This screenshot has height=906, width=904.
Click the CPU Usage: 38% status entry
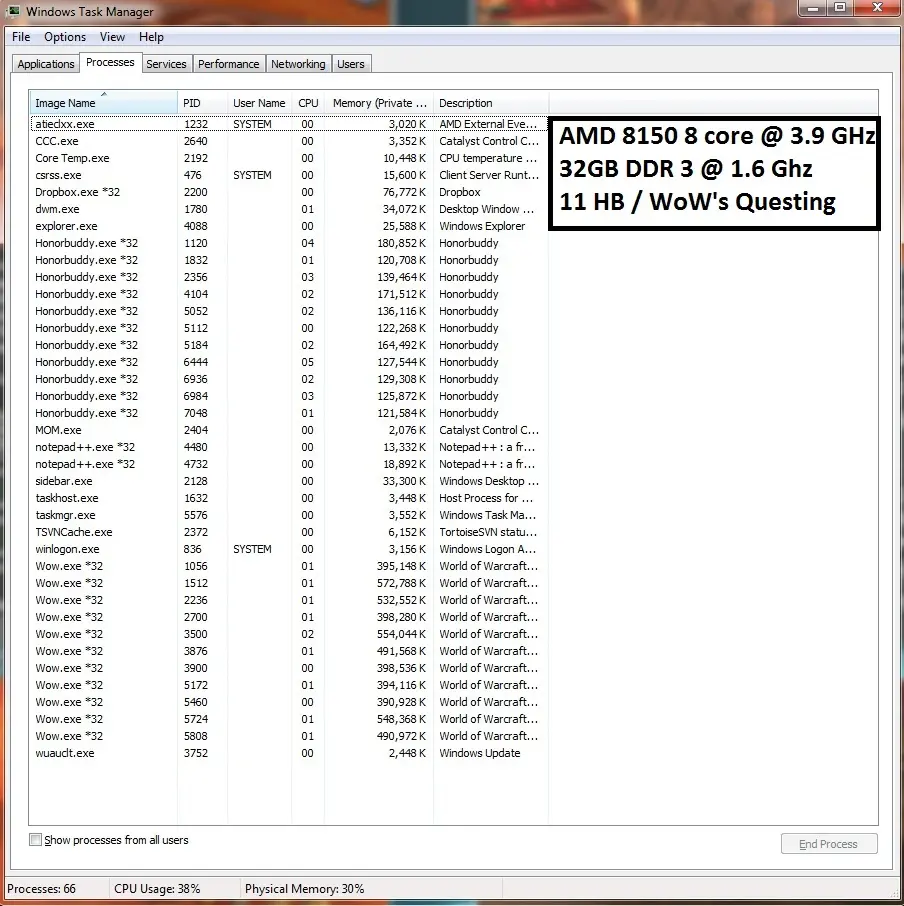point(157,889)
